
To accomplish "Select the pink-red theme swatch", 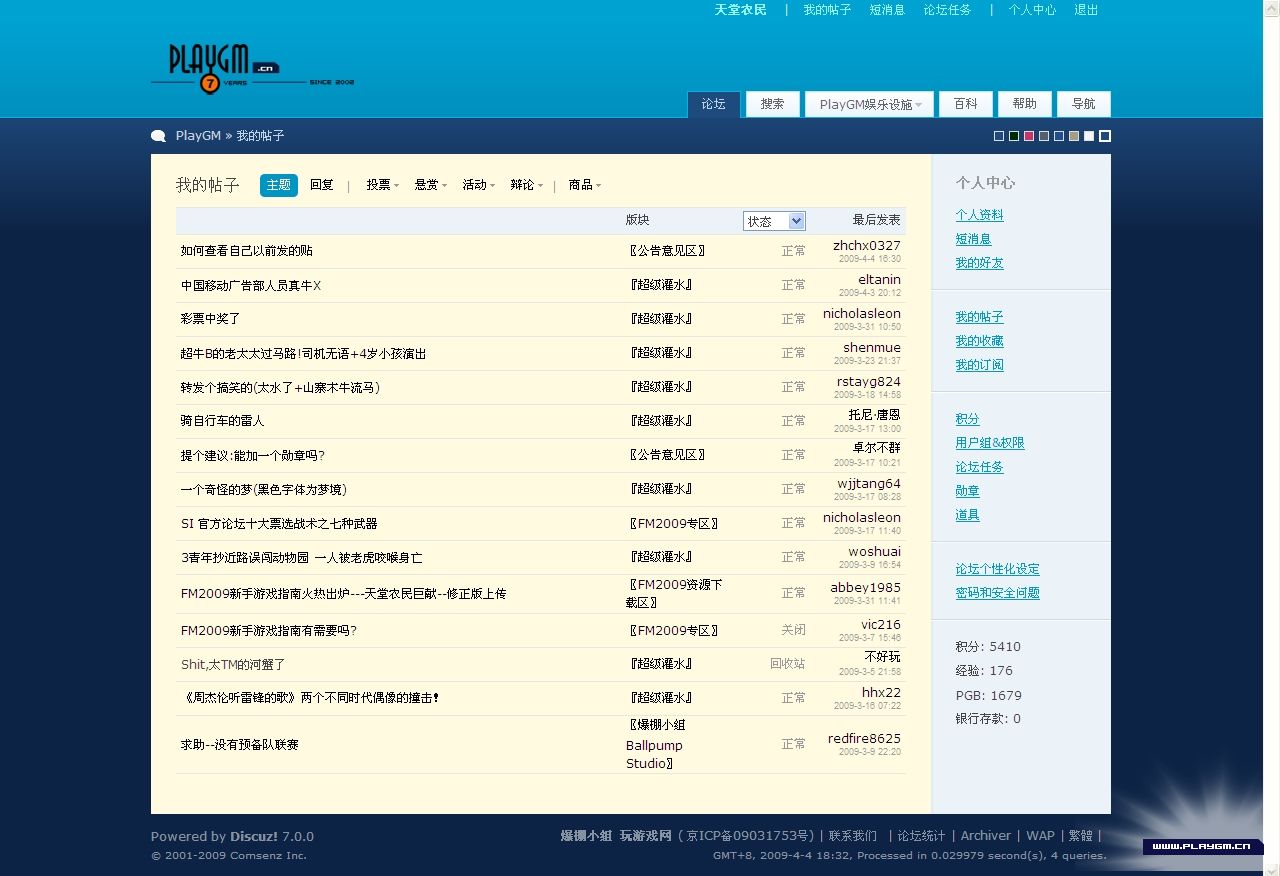I will (1029, 136).
